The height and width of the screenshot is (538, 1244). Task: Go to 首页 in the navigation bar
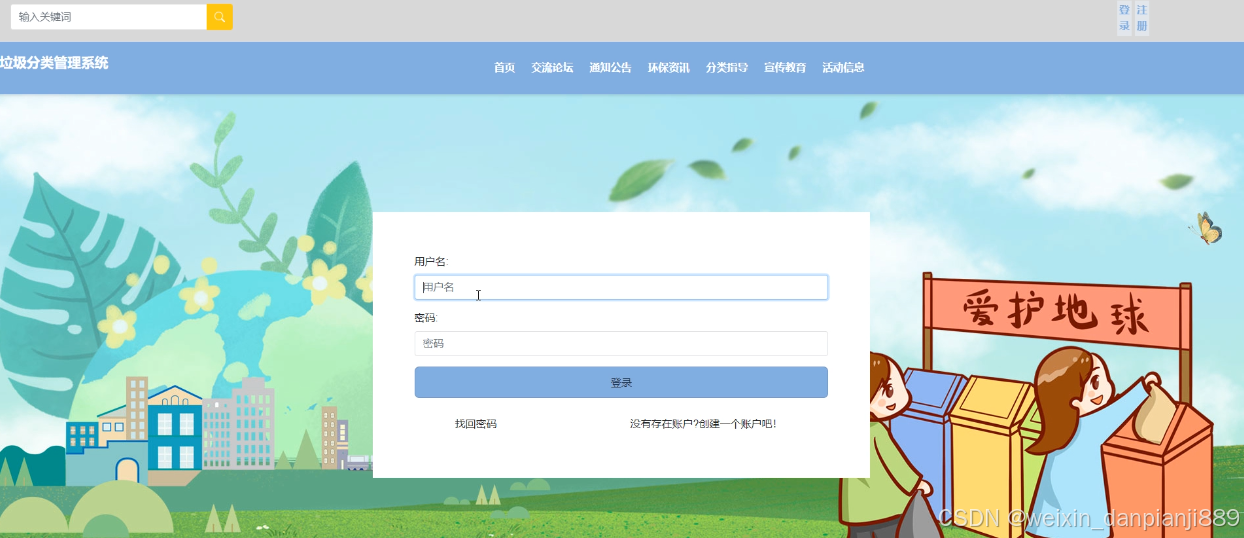coord(504,68)
